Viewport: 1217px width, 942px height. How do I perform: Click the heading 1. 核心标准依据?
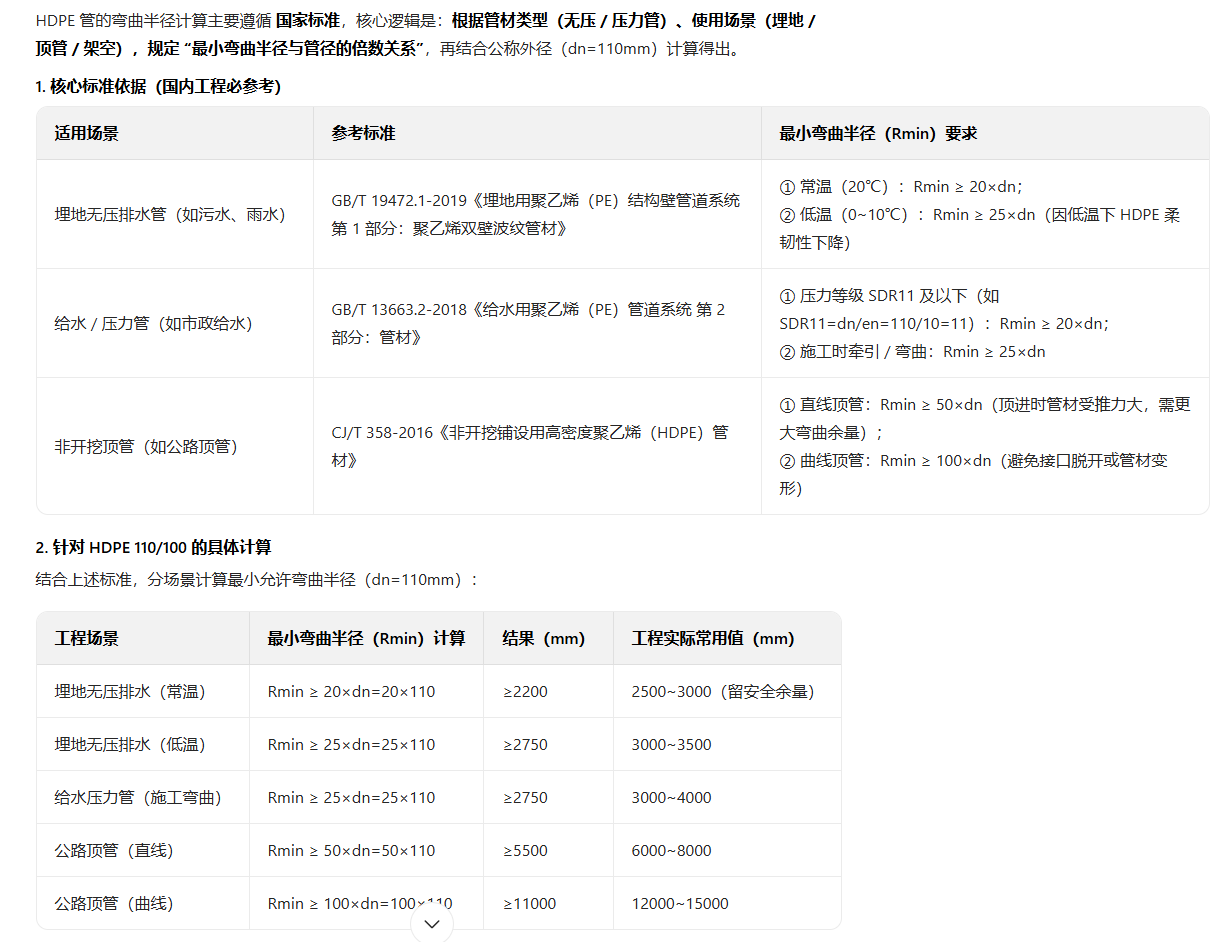158,87
